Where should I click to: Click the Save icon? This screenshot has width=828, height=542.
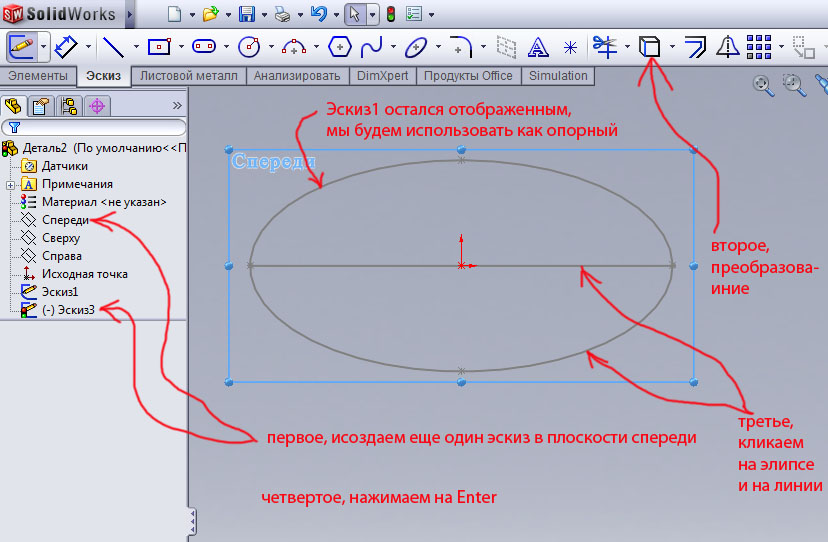click(x=247, y=14)
